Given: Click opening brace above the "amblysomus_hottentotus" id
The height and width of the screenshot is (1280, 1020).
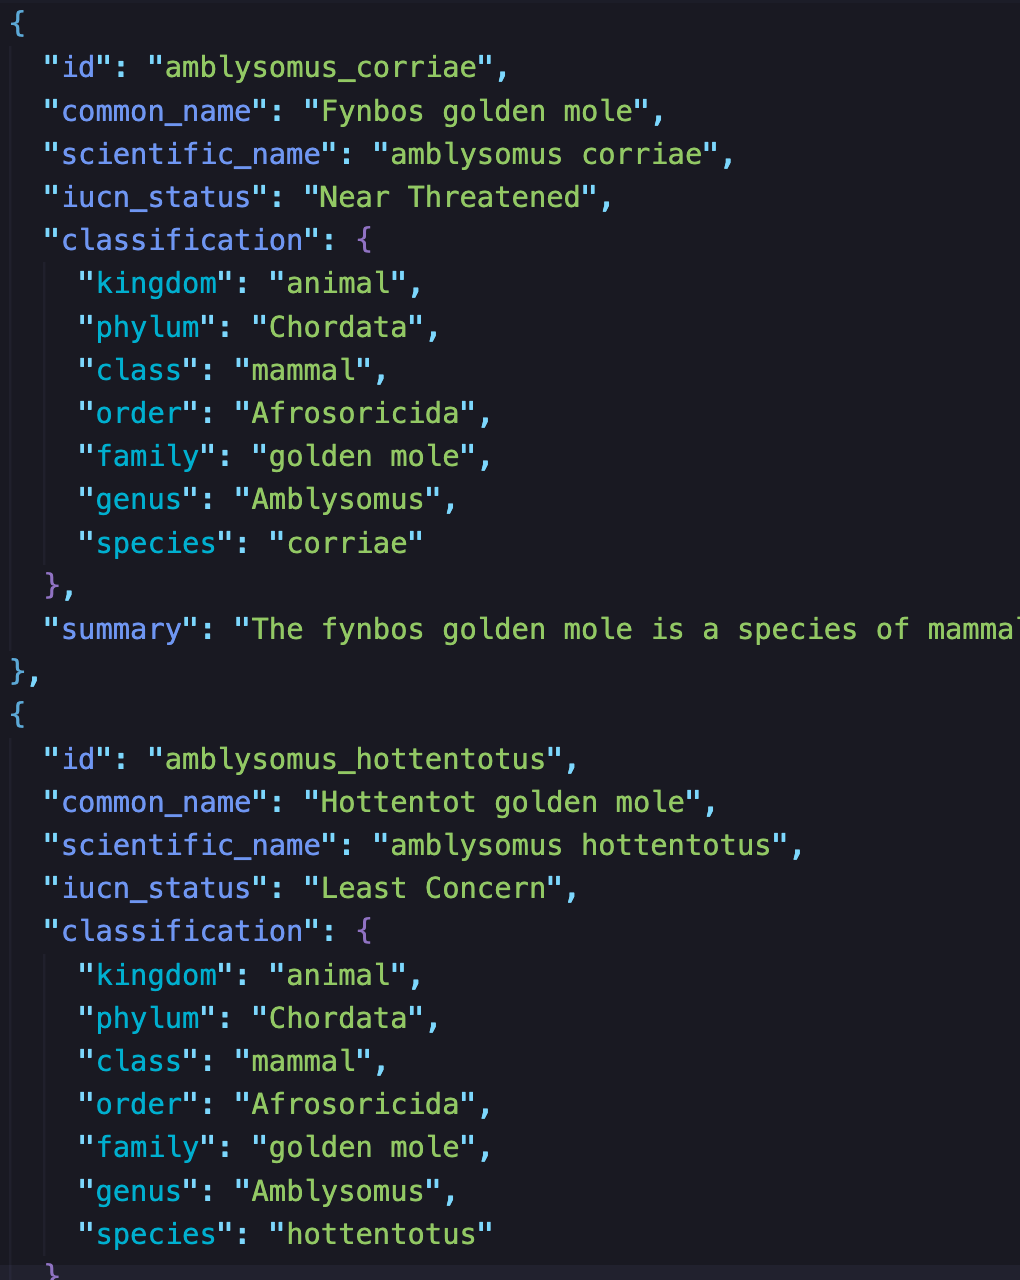Looking at the screenshot, I should point(17,715).
